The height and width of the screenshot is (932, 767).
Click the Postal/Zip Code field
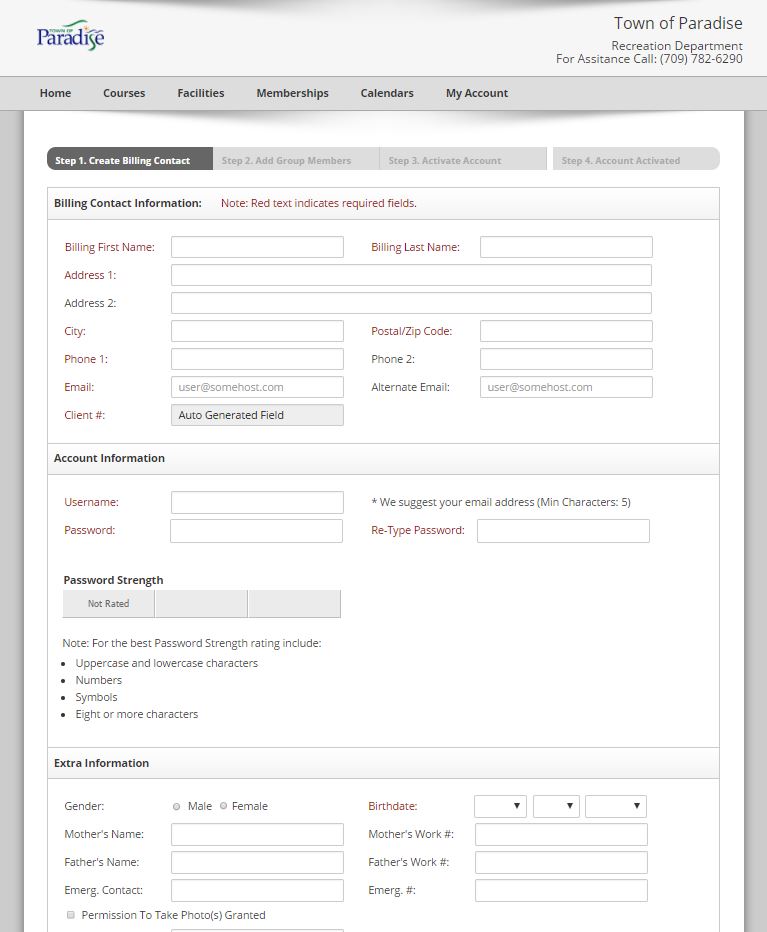point(566,331)
